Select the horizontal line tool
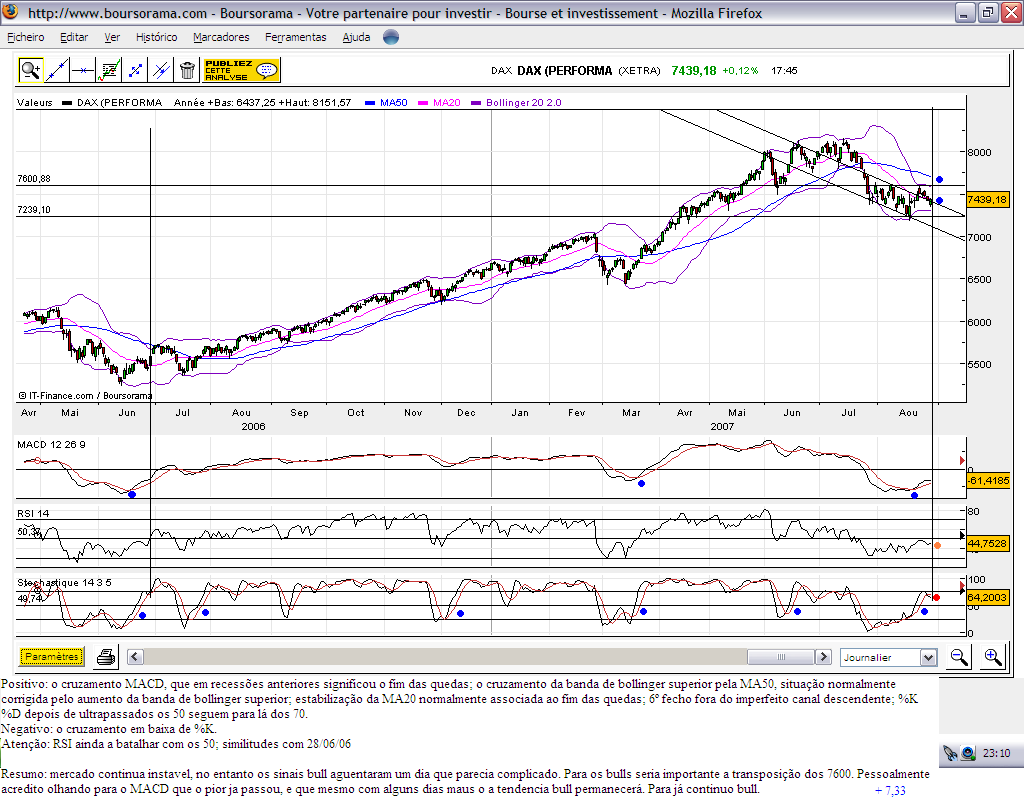Screen dimensions: 1024x800 tap(83, 70)
